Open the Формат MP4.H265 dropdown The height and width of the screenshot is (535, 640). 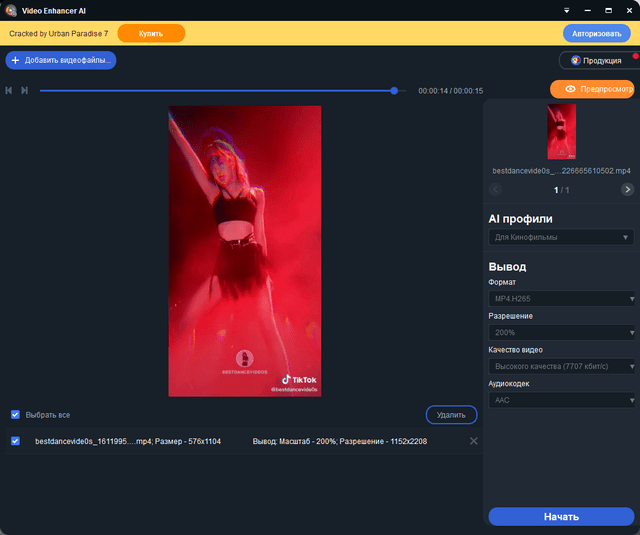(x=560, y=299)
